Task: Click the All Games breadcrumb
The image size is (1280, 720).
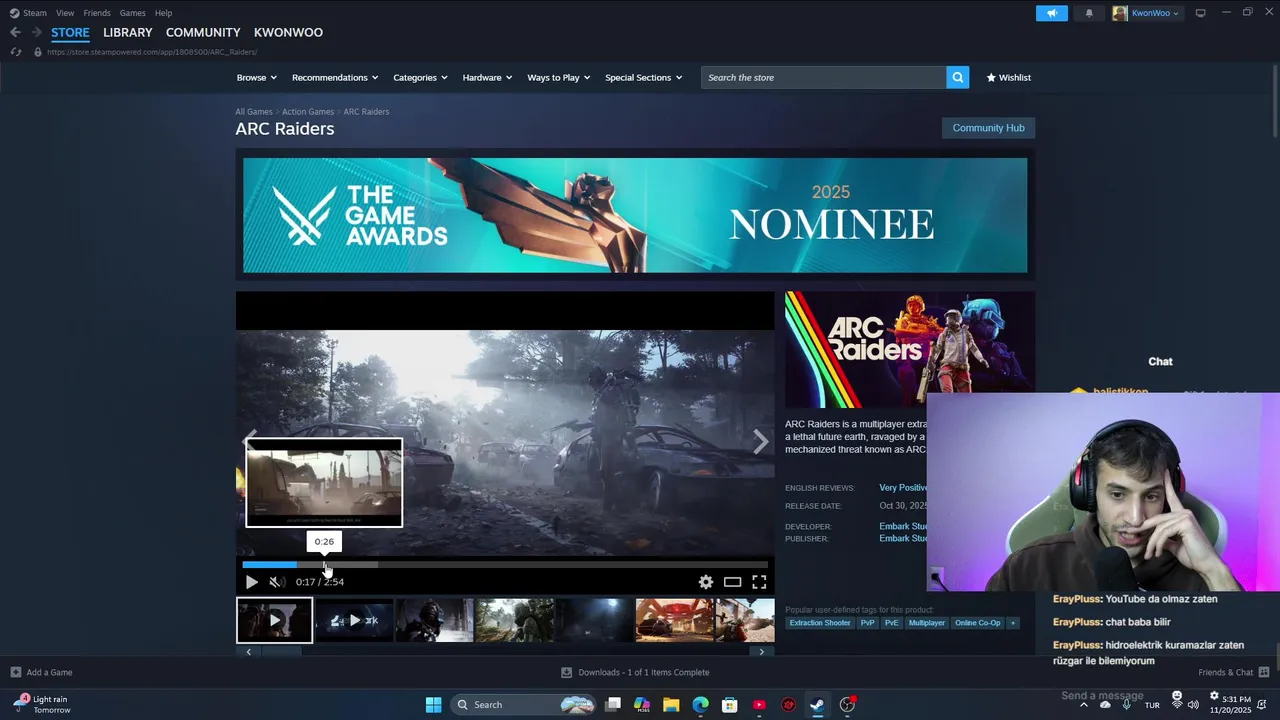Action: click(x=254, y=112)
